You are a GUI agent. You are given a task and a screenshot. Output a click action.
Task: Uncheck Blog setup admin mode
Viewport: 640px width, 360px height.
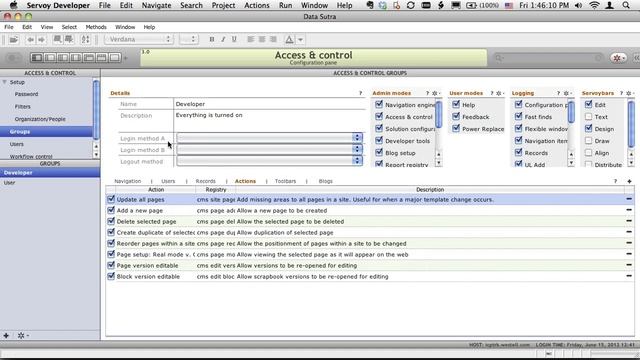point(379,152)
